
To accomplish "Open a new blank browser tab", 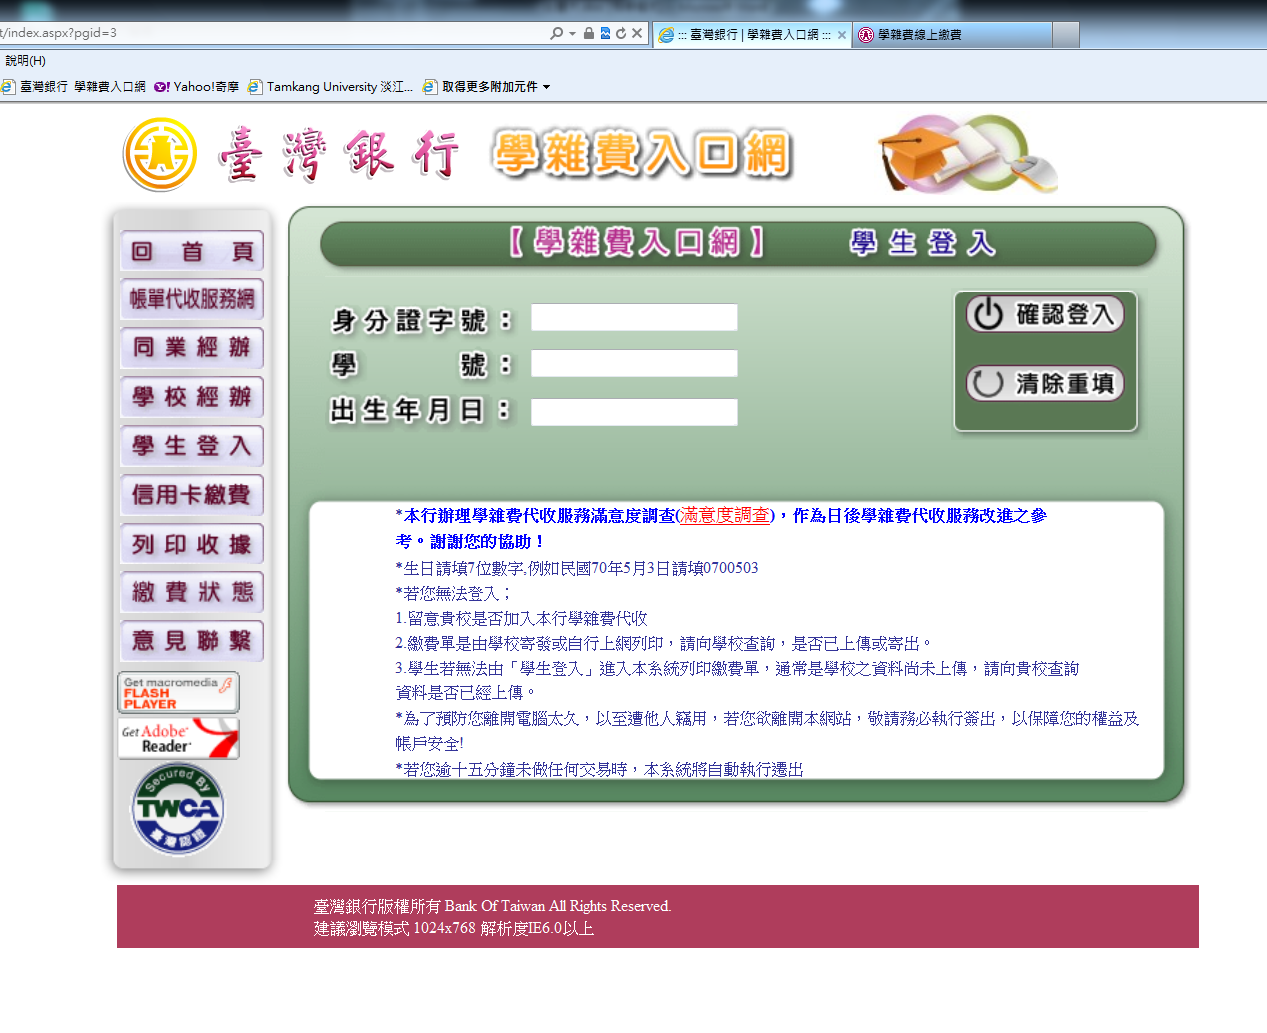I will (x=1066, y=35).
